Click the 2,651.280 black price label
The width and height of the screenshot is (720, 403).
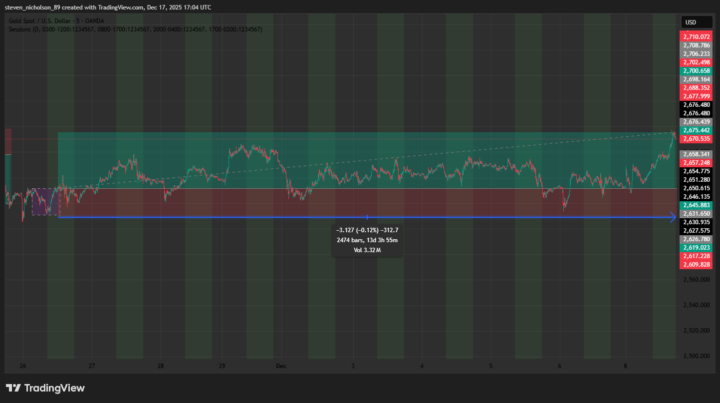[x=696, y=180]
